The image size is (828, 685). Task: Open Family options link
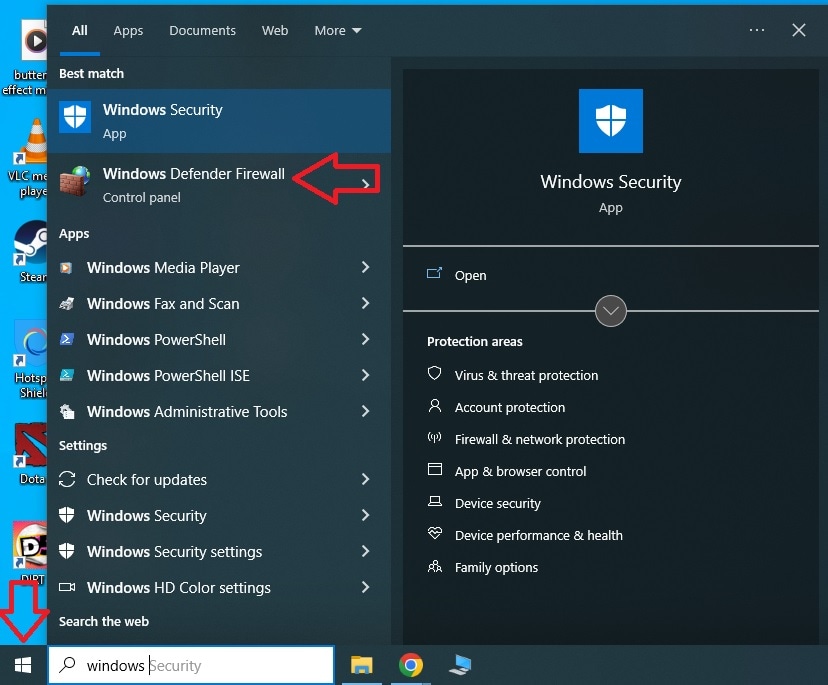tap(496, 567)
